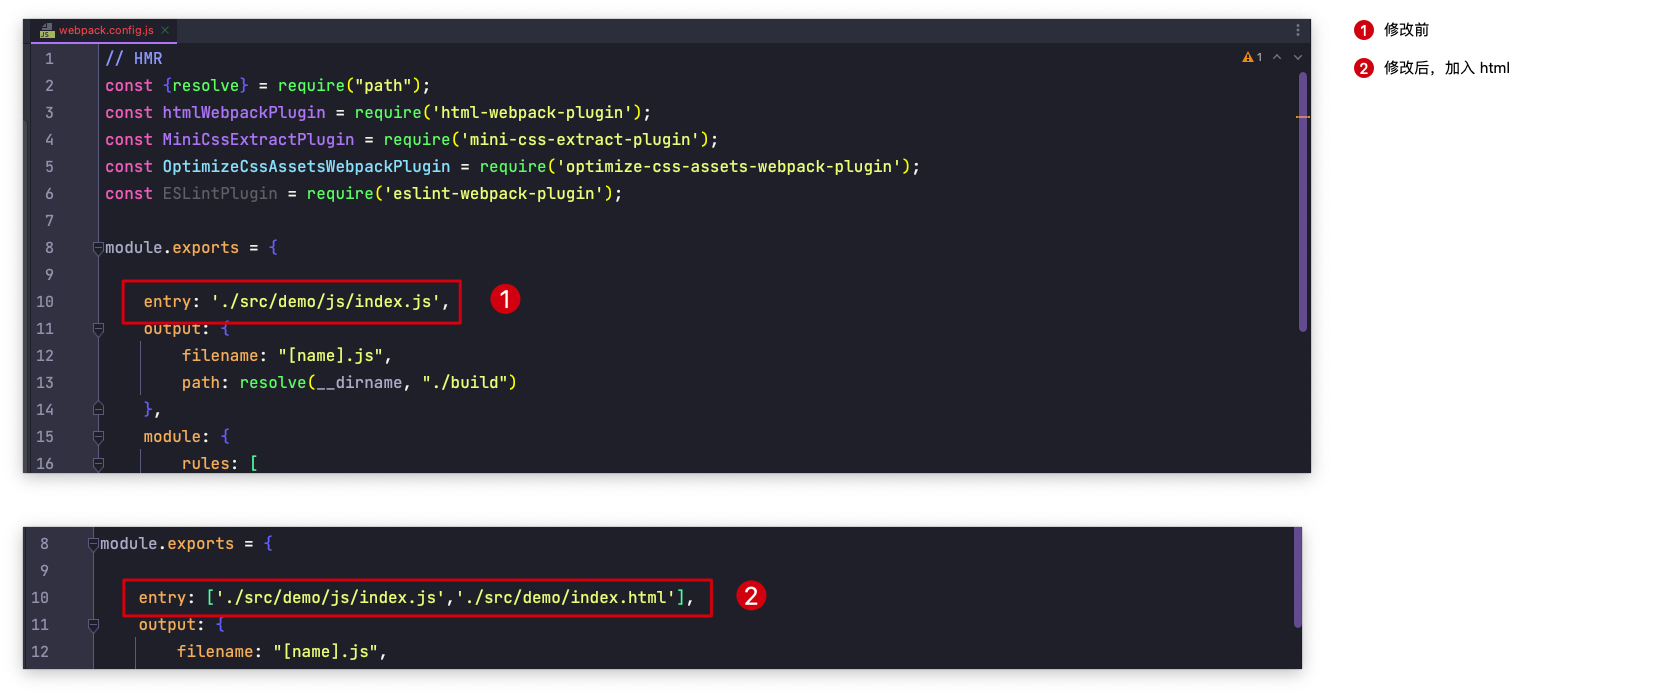This screenshot has height=696, width=1654.
Task: Click the upper editor's vertical scrollbar thumb
Action: [1303, 202]
